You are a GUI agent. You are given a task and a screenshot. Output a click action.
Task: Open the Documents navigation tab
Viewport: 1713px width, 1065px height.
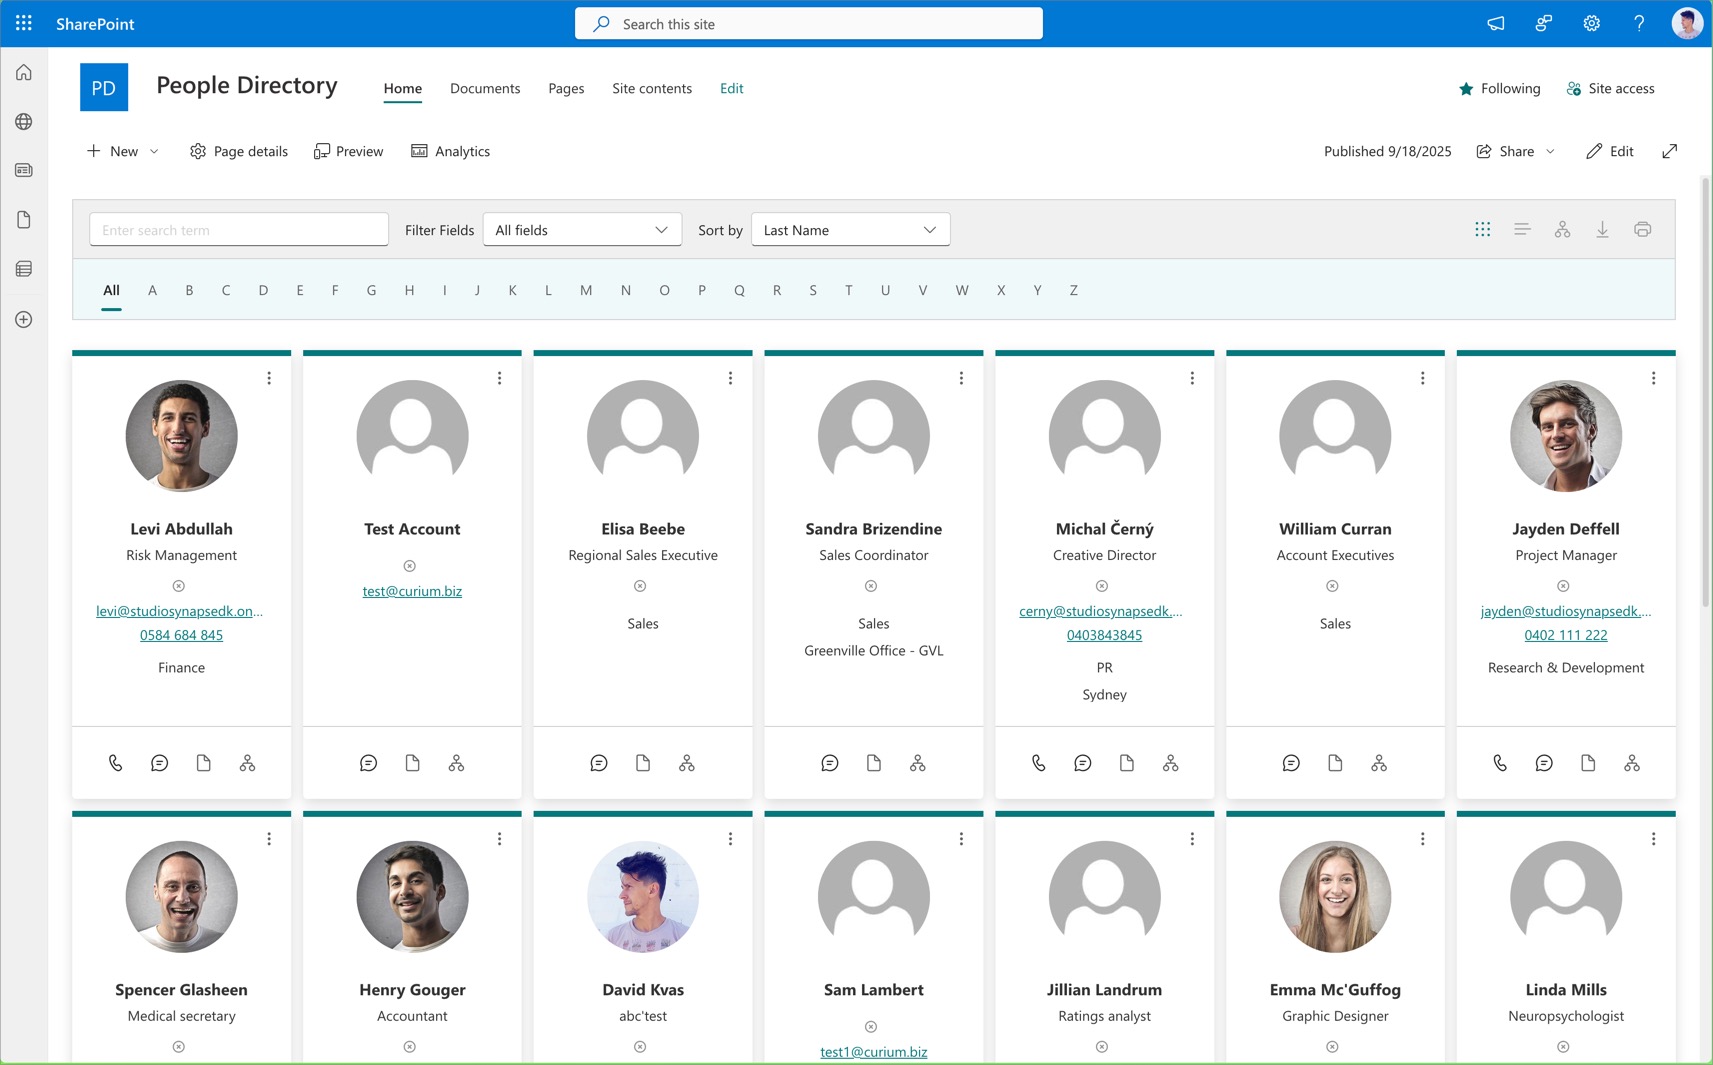point(485,88)
